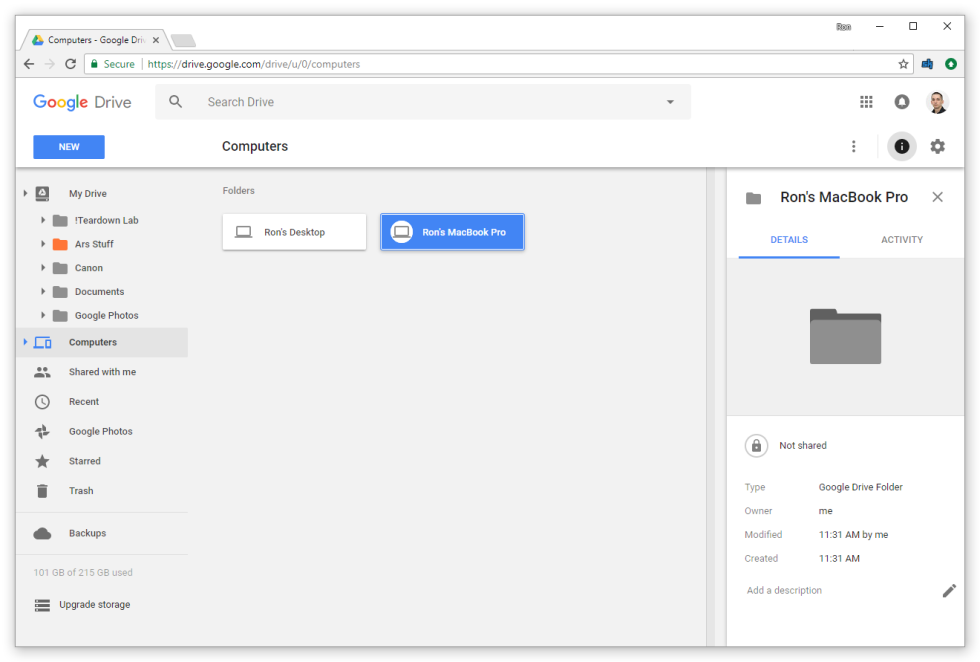Select the Search Drive magnifier
Screen dimensions: 980x662
175,101
